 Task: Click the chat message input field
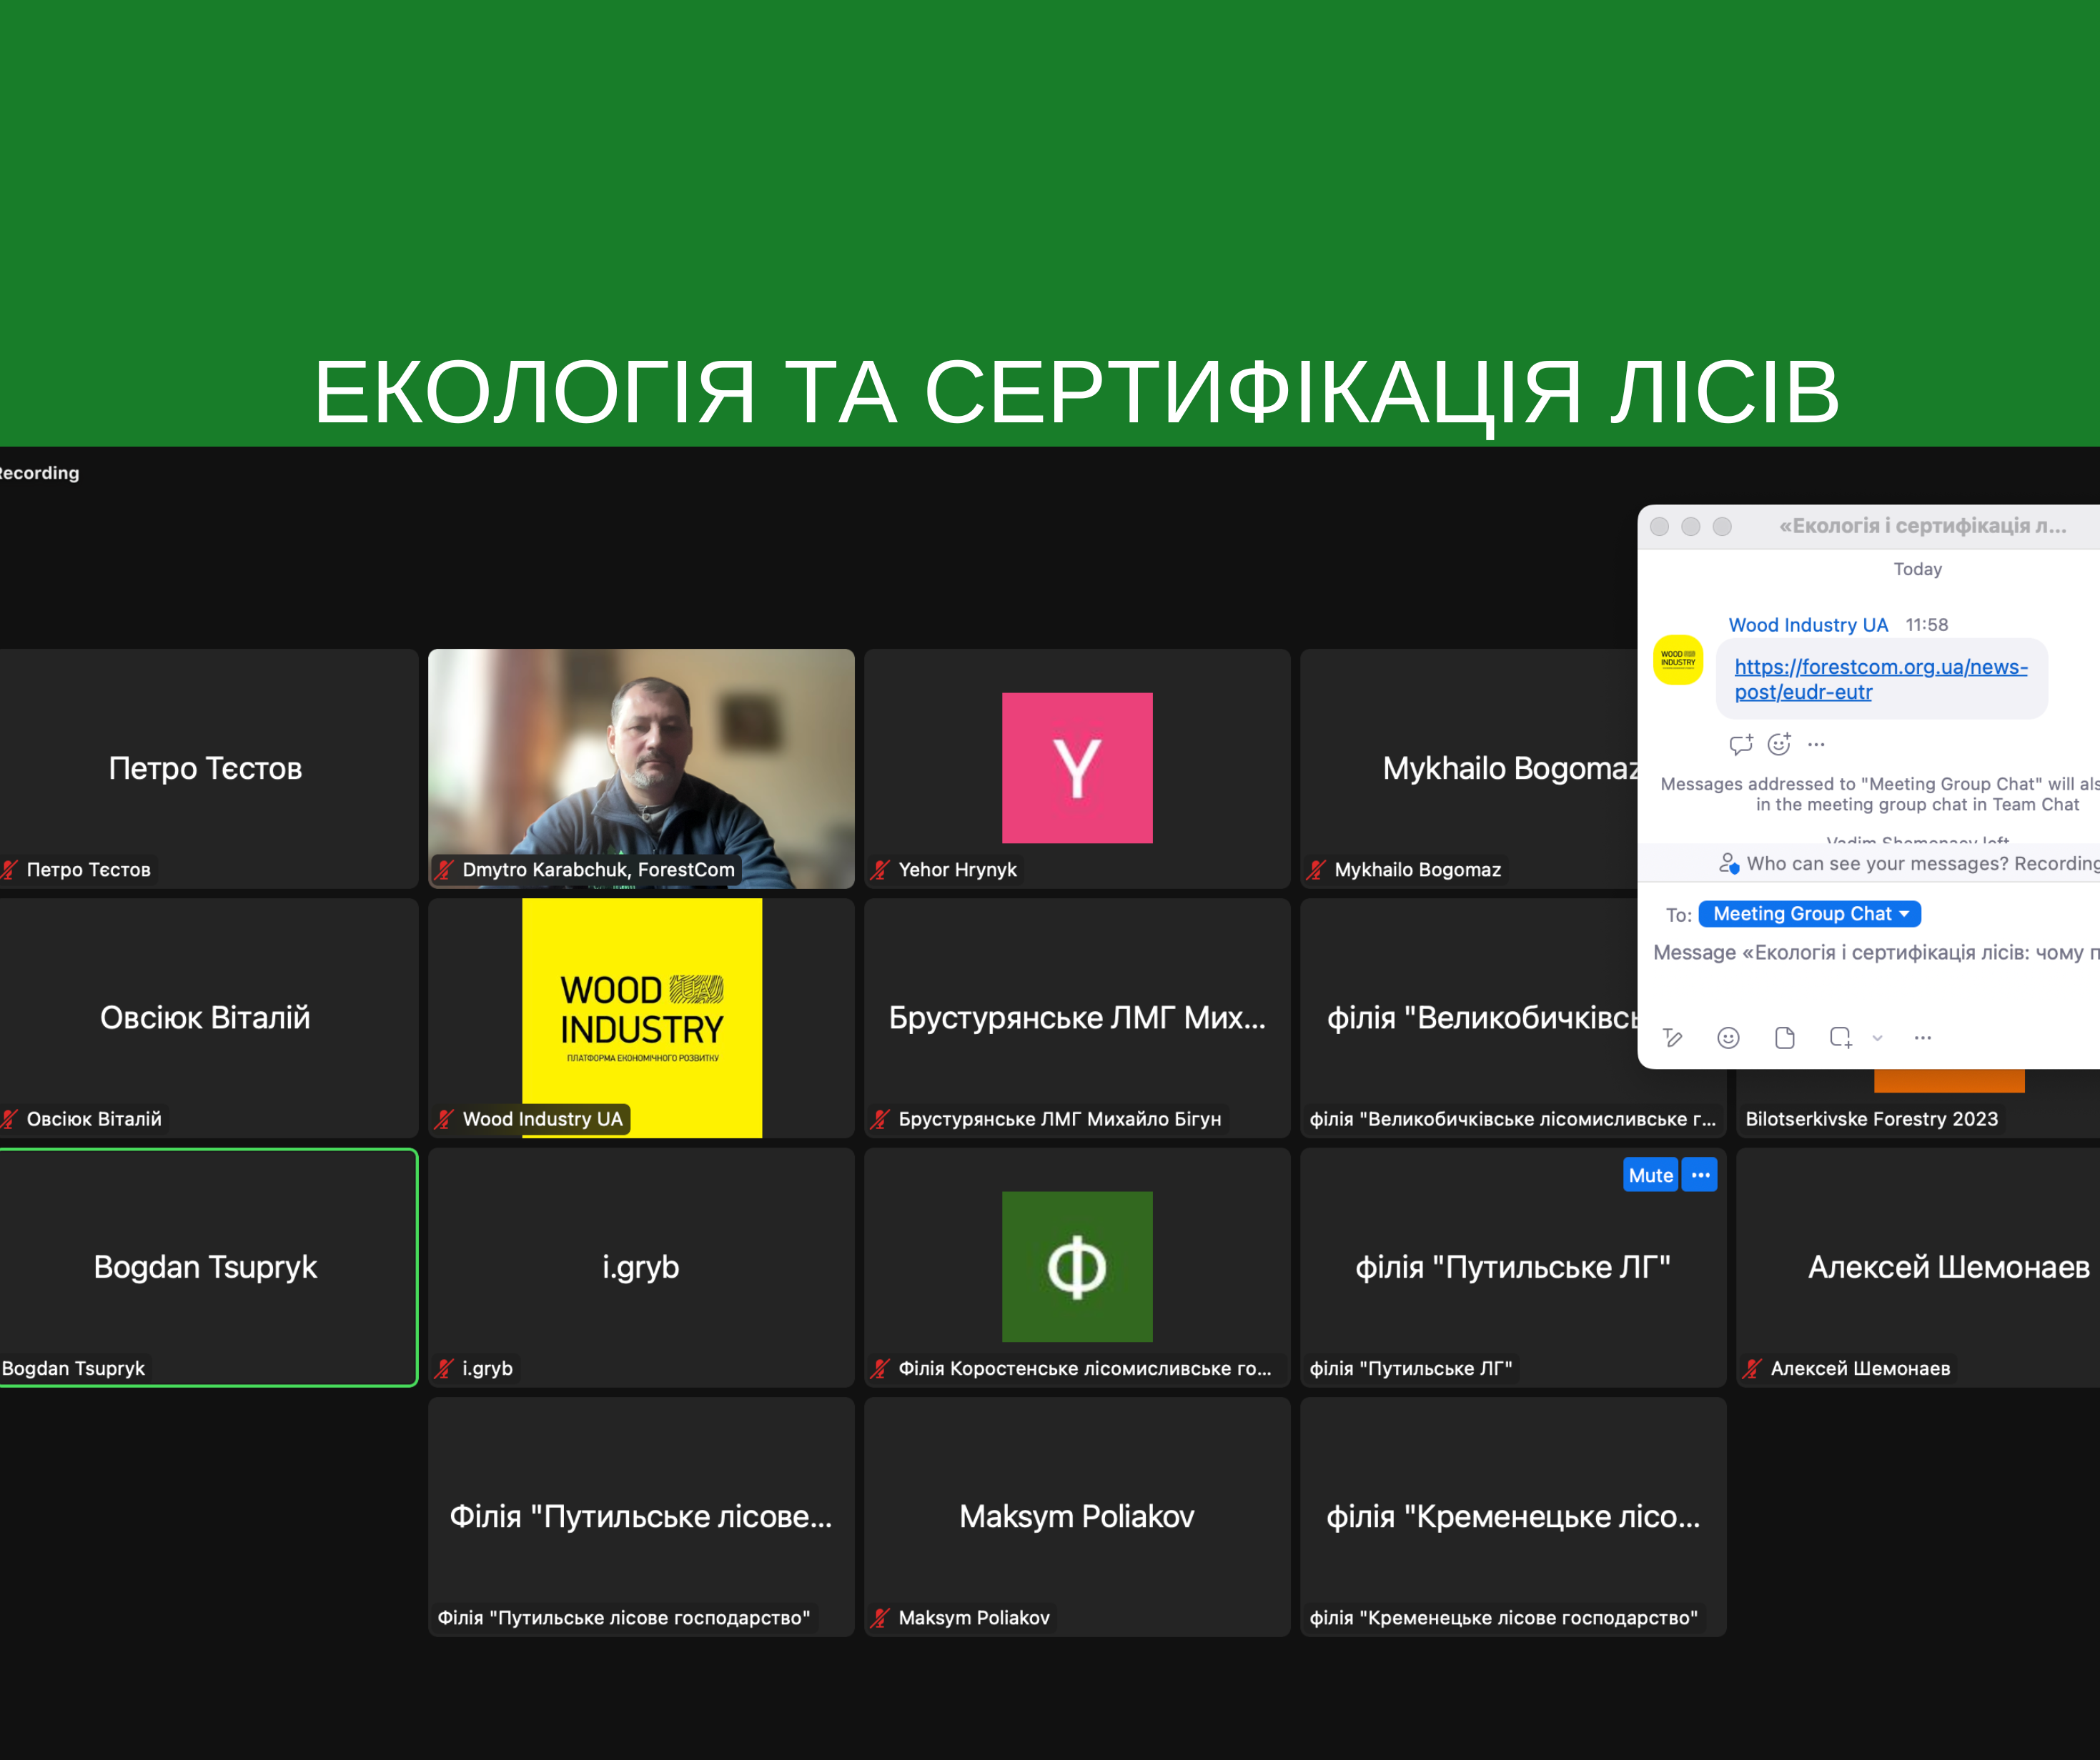(x=1876, y=953)
